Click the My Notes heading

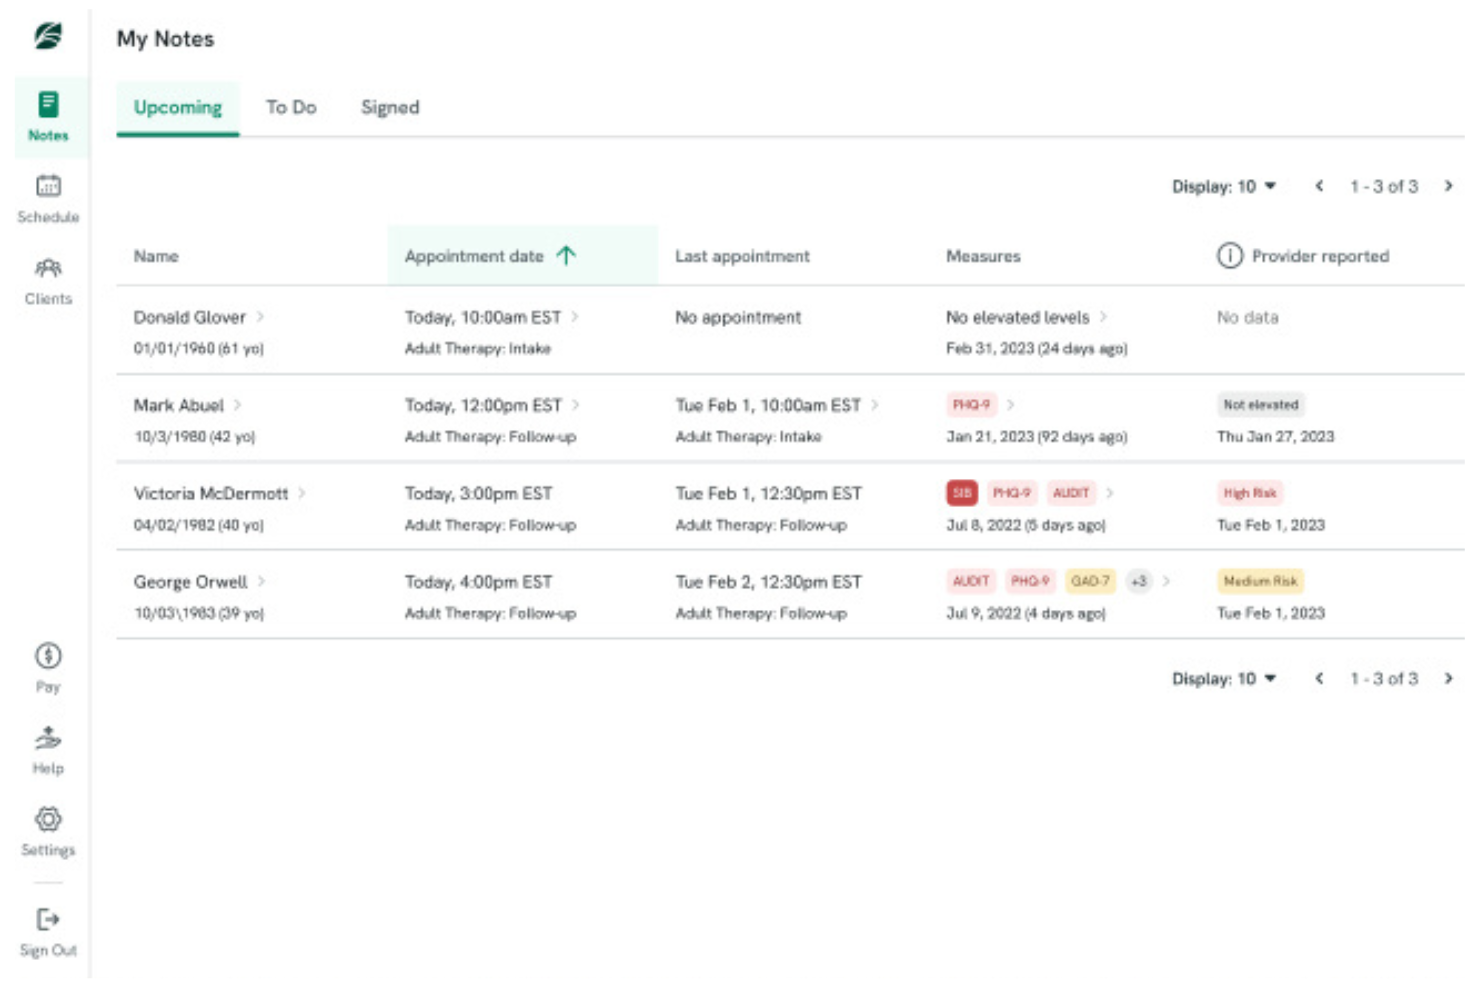[165, 39]
